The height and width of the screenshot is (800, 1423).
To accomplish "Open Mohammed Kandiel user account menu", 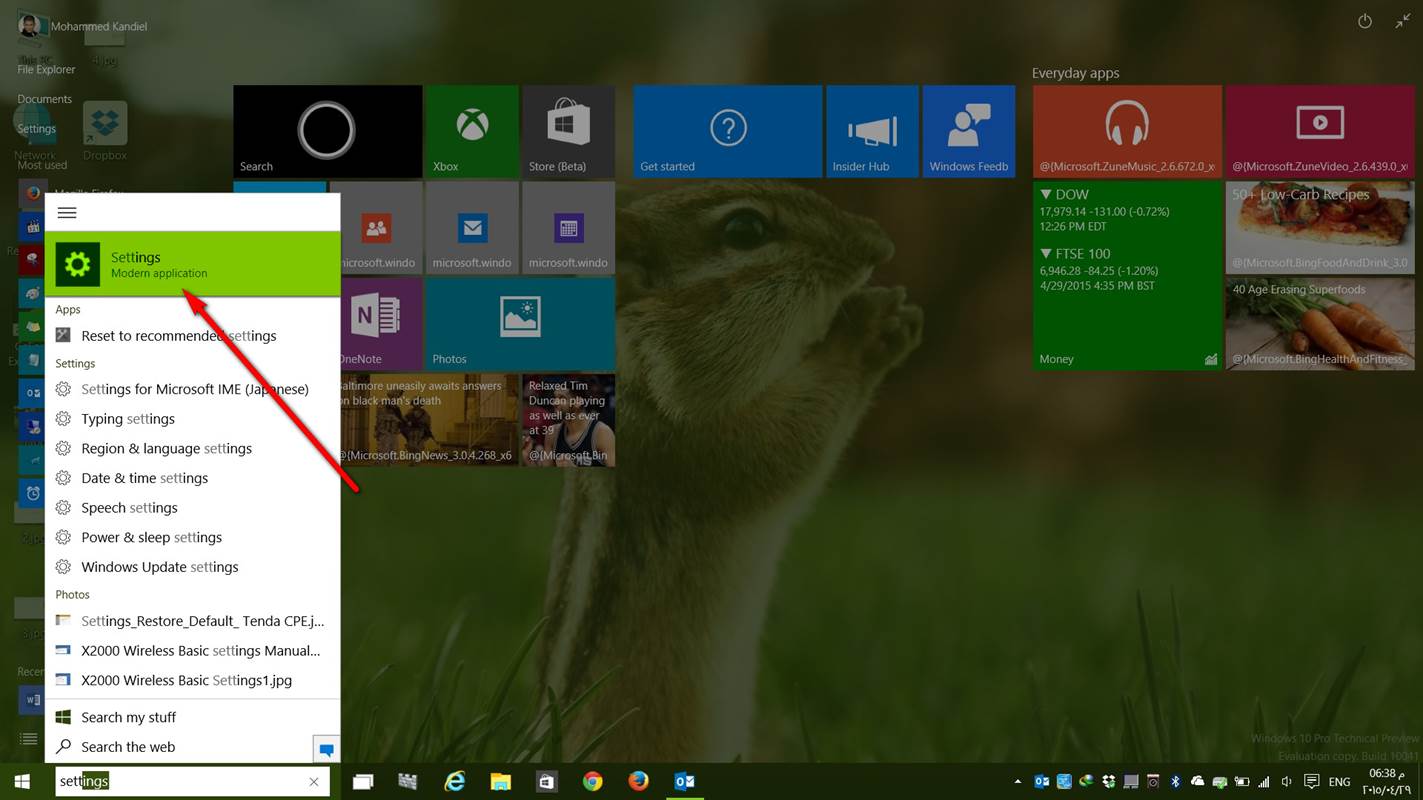I will pos(82,26).
